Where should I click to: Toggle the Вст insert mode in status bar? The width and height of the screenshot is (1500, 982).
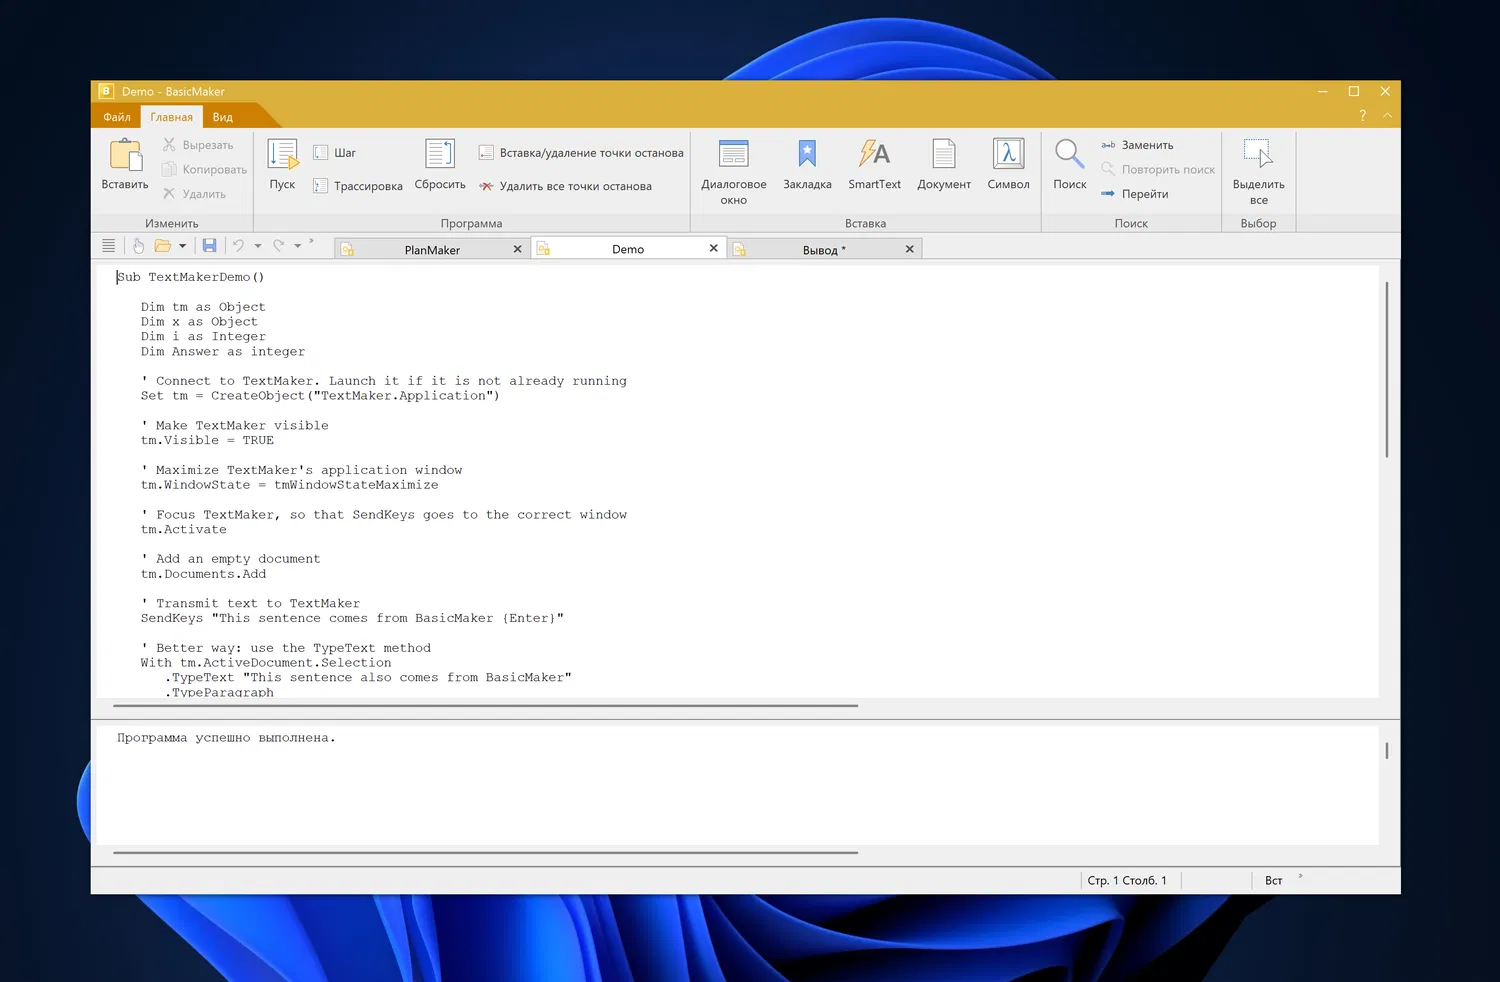pyautogui.click(x=1273, y=881)
